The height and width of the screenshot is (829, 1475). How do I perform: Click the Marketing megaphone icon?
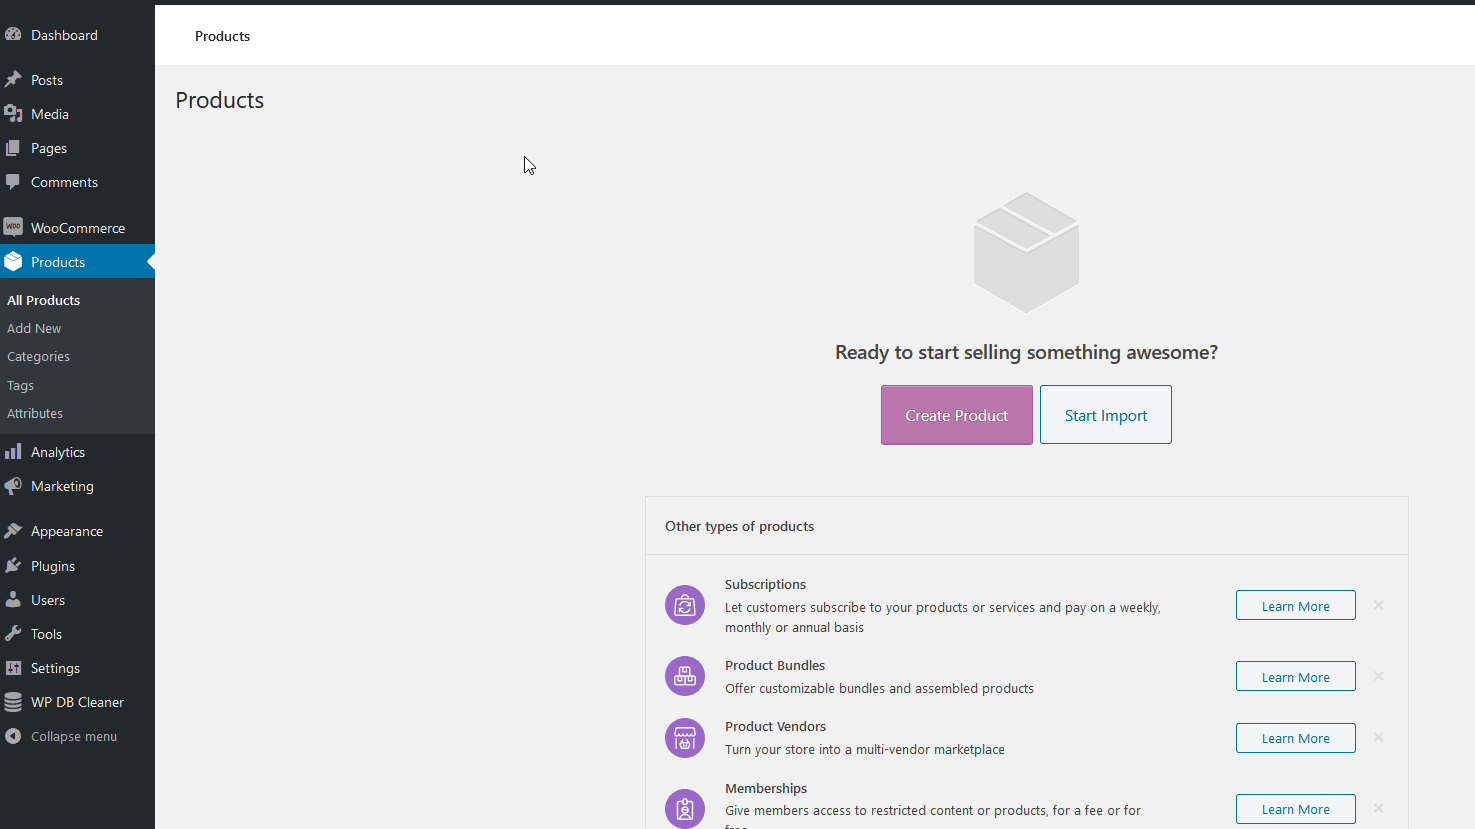[13, 486]
